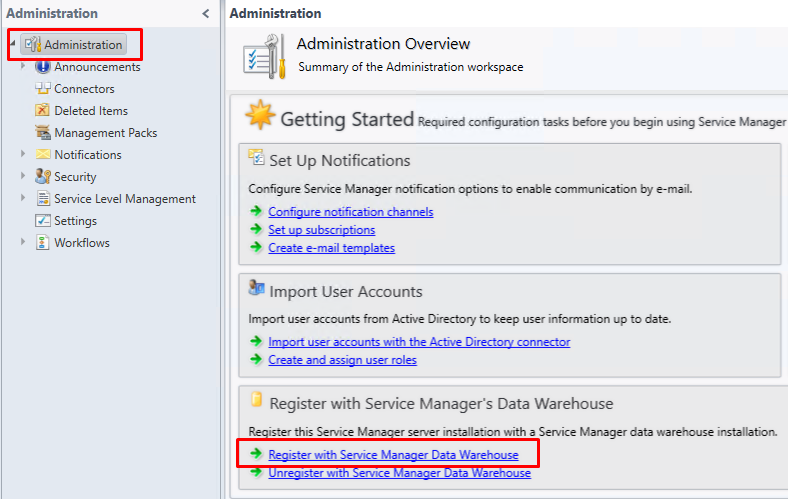The width and height of the screenshot is (788, 499).
Task: Open Create and assign user roles link
Action: [342, 360]
